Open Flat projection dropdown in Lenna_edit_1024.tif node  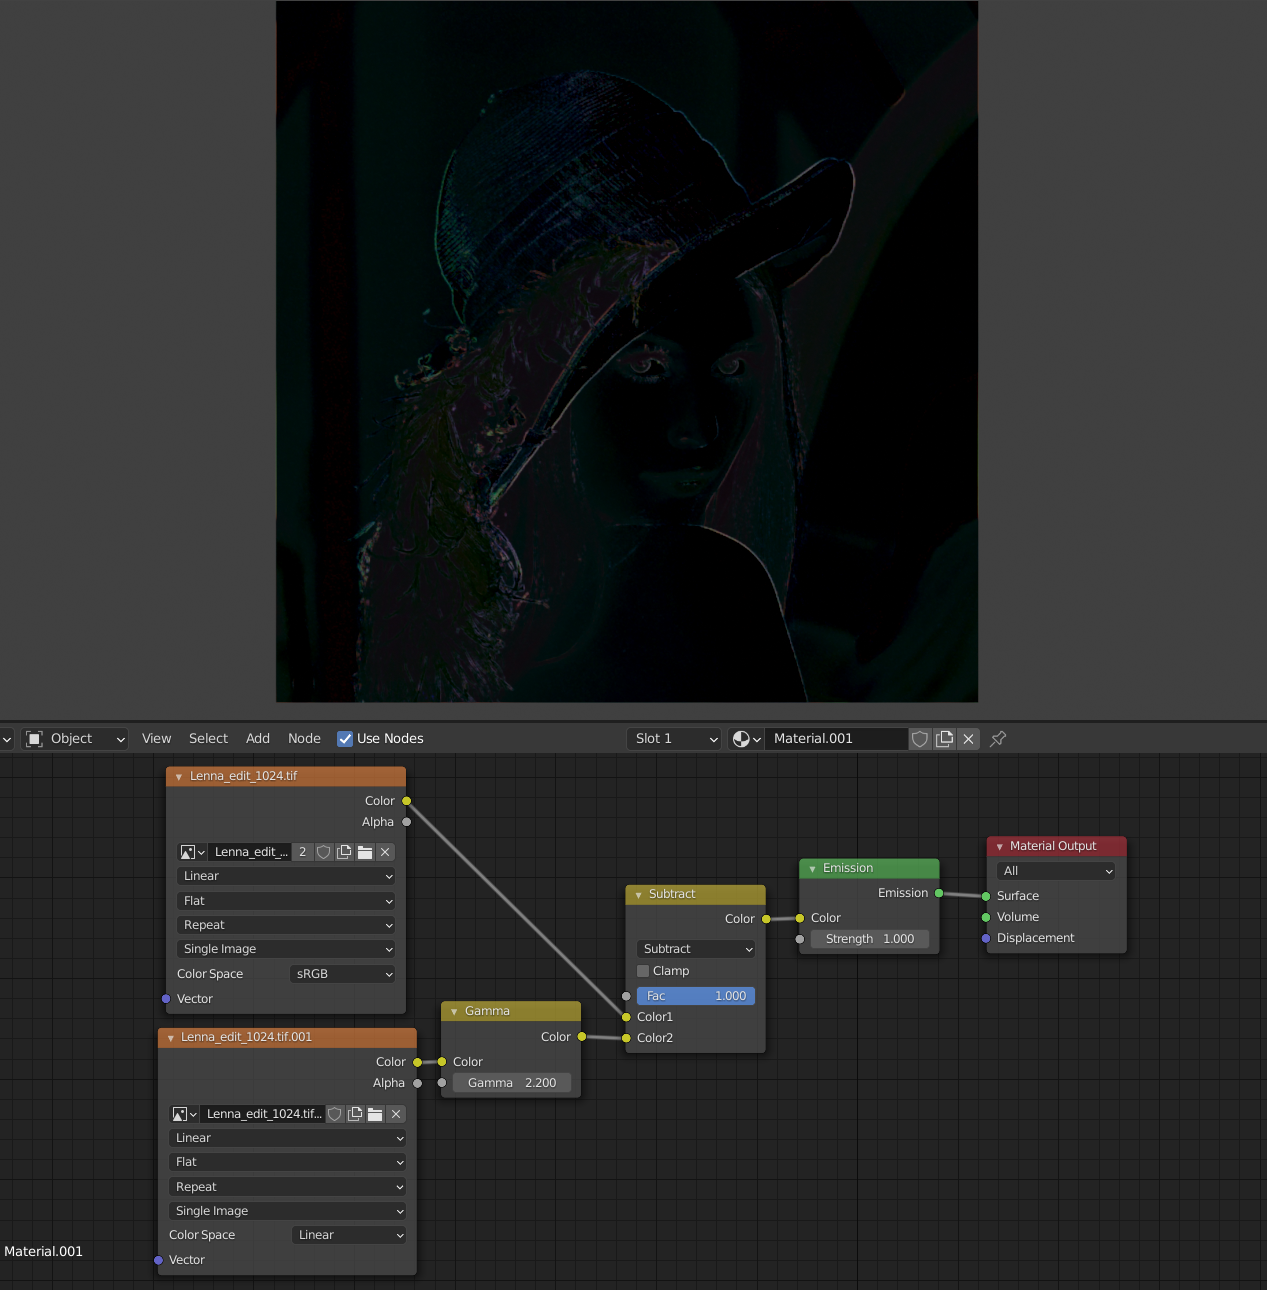(286, 901)
